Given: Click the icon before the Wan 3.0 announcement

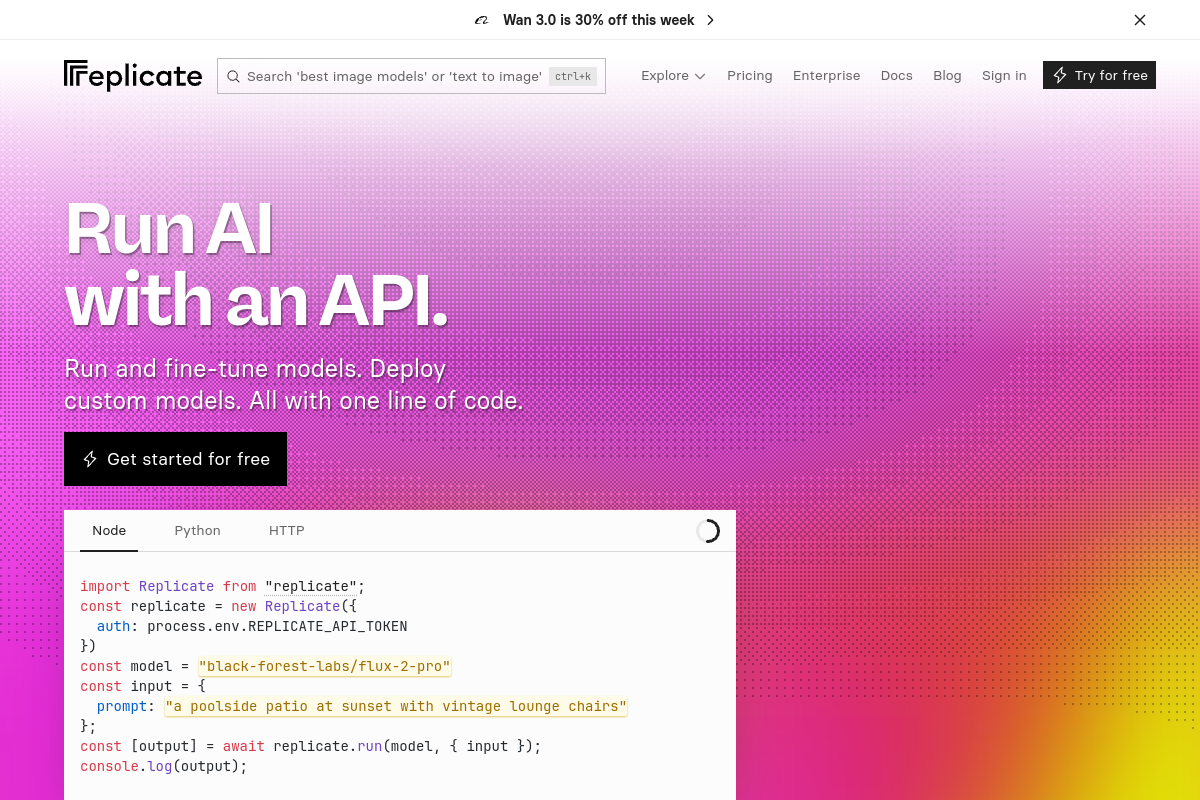Looking at the screenshot, I should click(x=482, y=20).
